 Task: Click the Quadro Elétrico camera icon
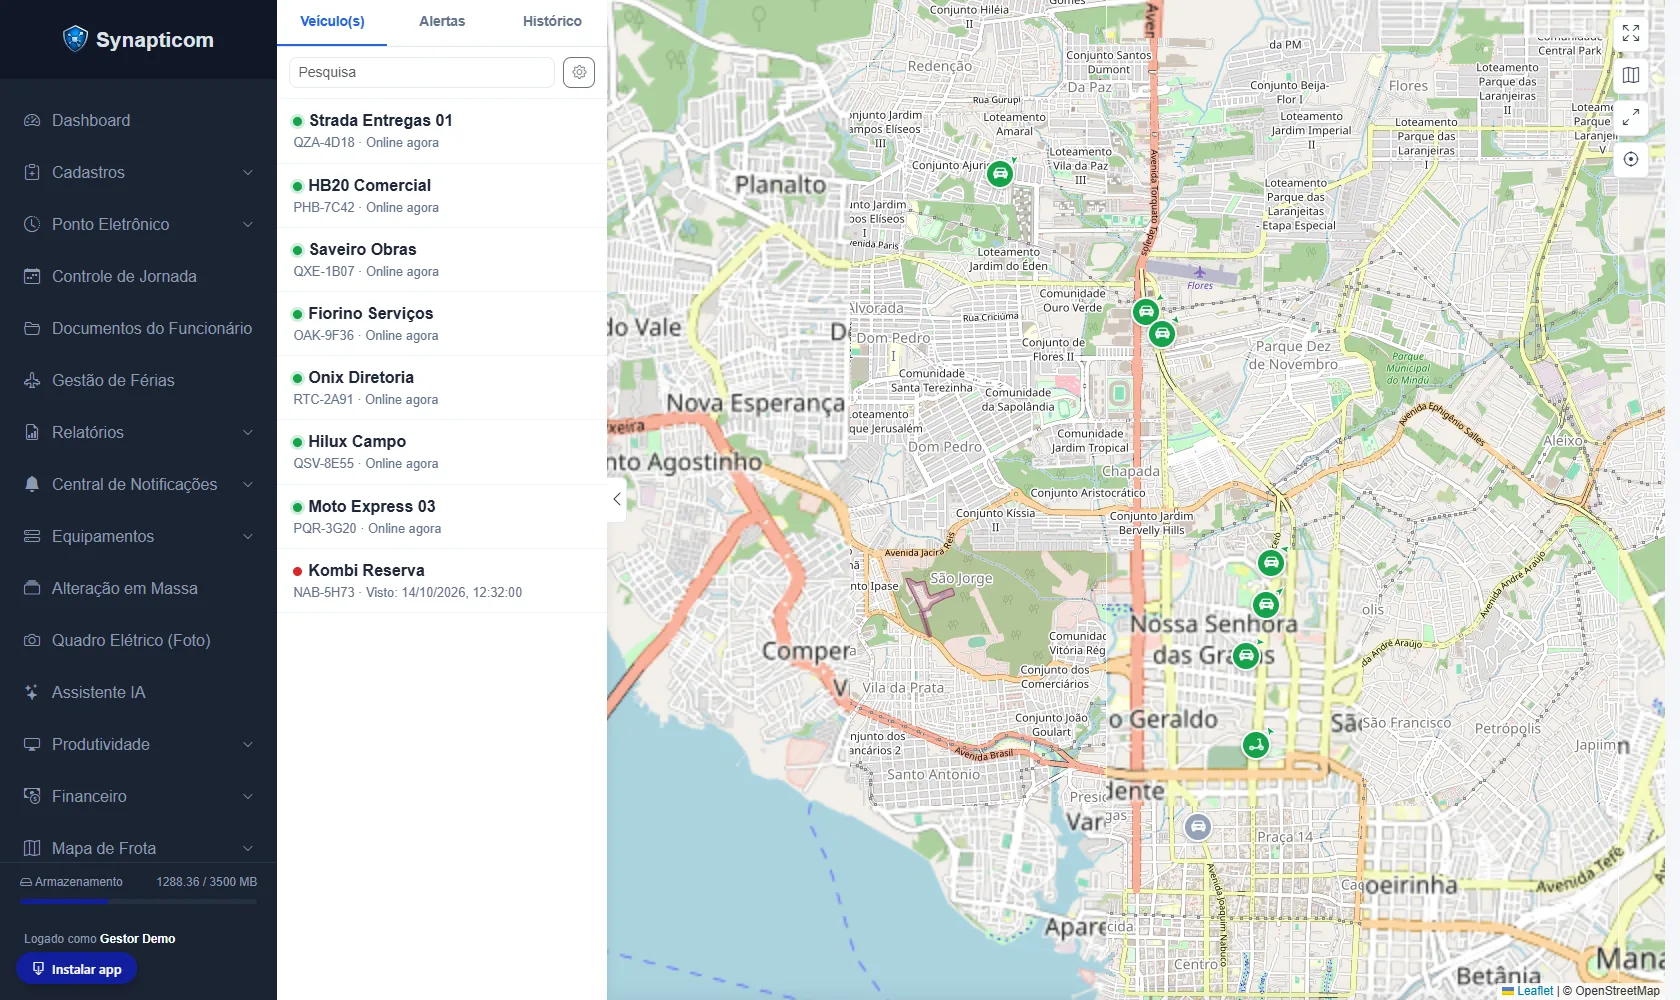click(x=32, y=640)
